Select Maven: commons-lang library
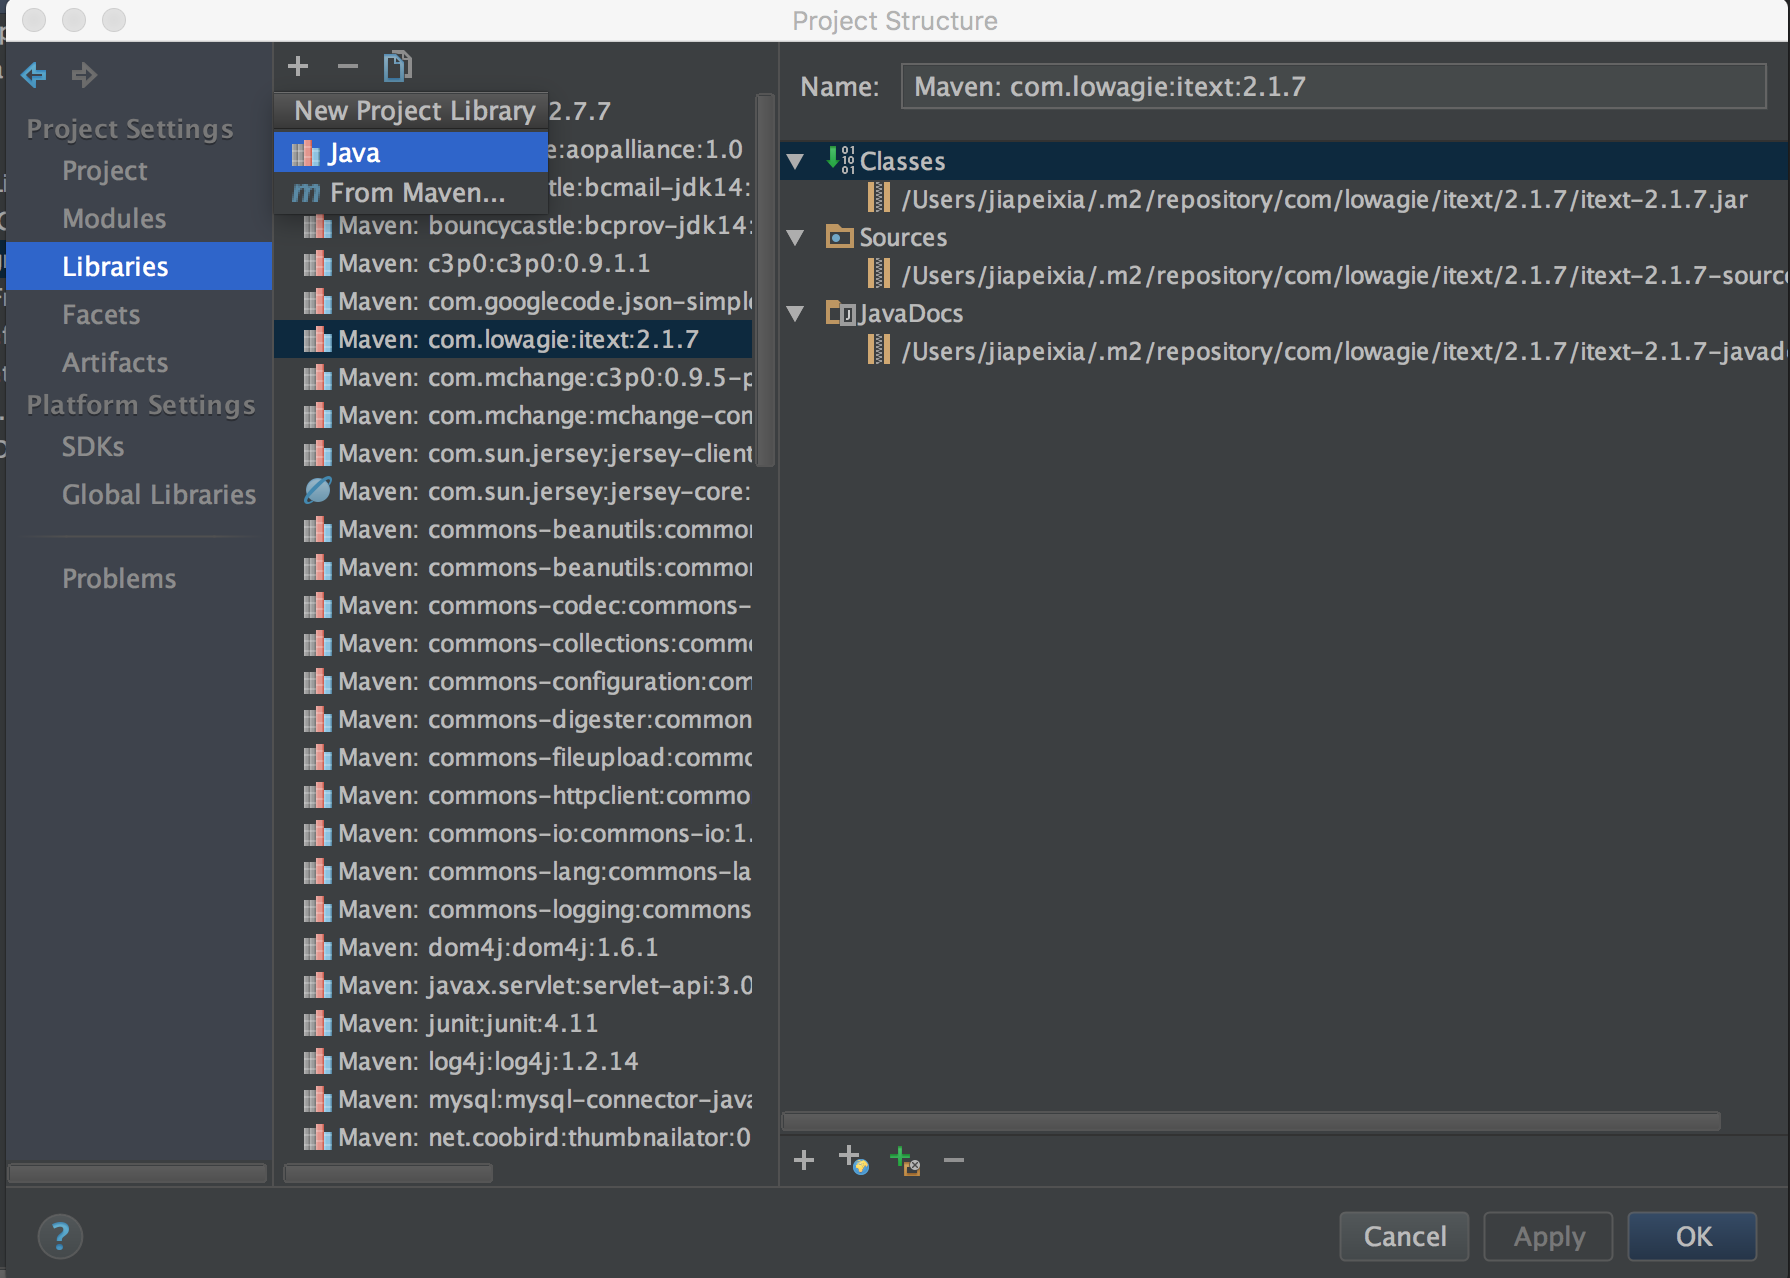 [x=513, y=871]
